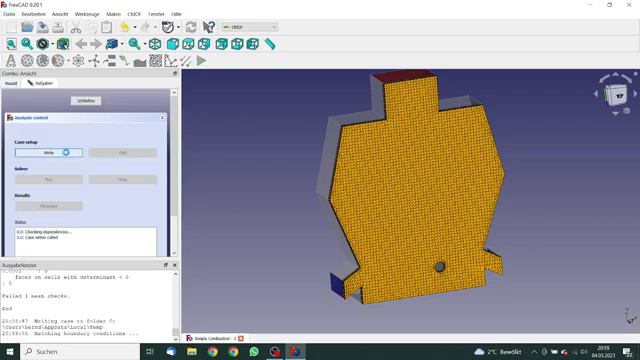Click the Status log text area
This screenshot has width=640, height=360.
coord(86,241)
